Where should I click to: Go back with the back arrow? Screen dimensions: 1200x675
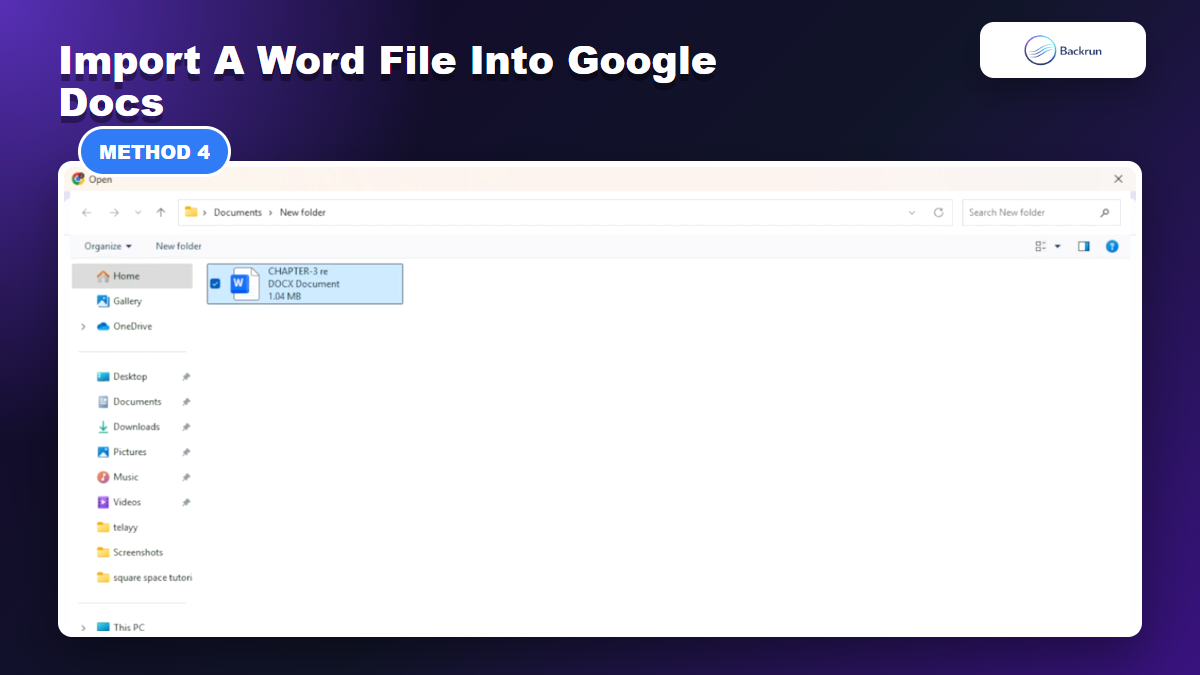87,213
